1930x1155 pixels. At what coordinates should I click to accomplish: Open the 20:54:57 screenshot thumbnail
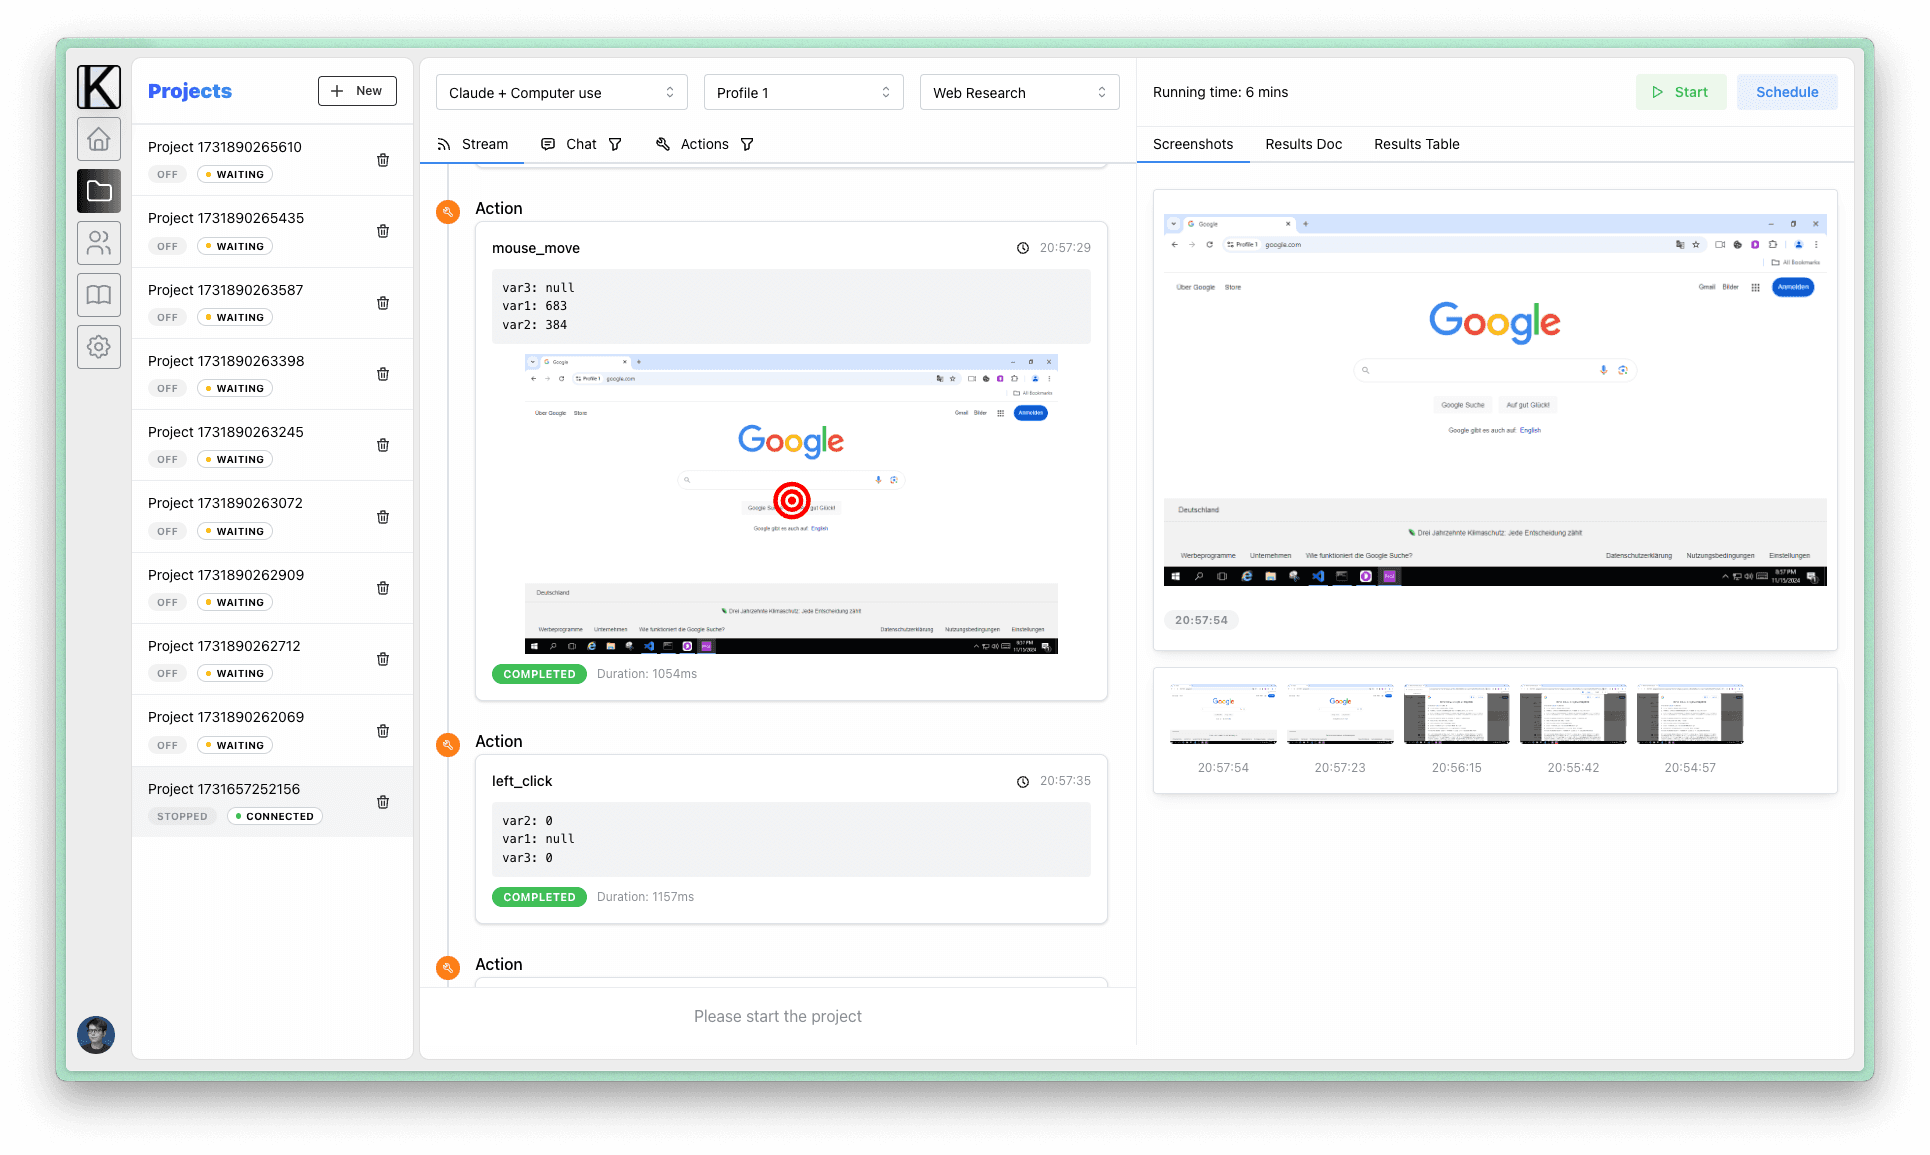pos(1690,714)
